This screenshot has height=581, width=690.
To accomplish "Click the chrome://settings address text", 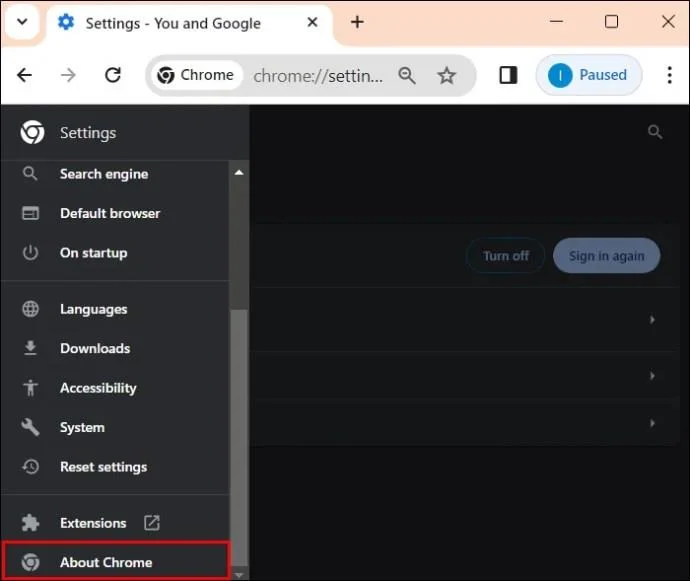I will point(318,76).
